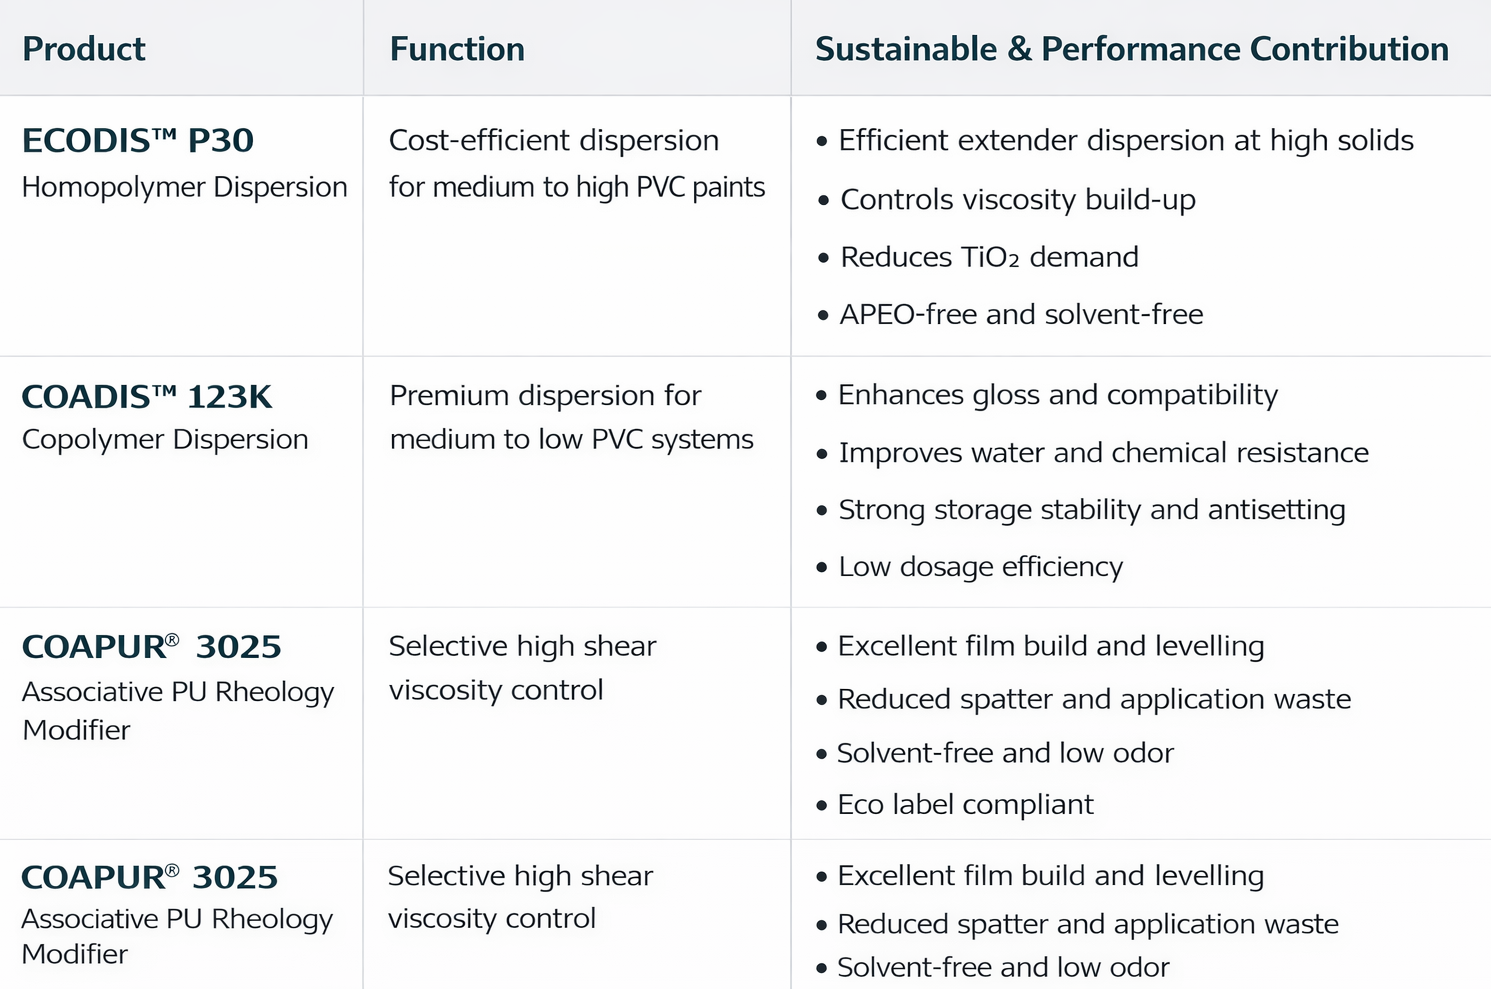Click Strong storage stability and antisetting bullet
1491x989 pixels.
click(x=1091, y=510)
